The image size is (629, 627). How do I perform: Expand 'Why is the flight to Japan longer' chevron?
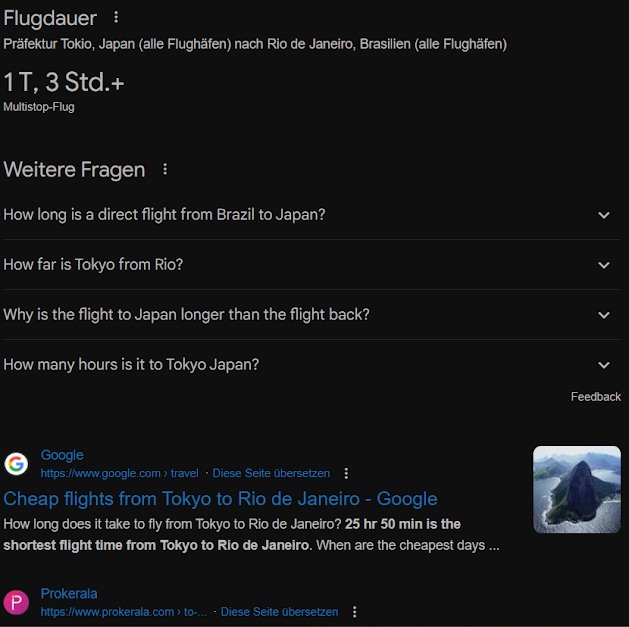(x=604, y=315)
